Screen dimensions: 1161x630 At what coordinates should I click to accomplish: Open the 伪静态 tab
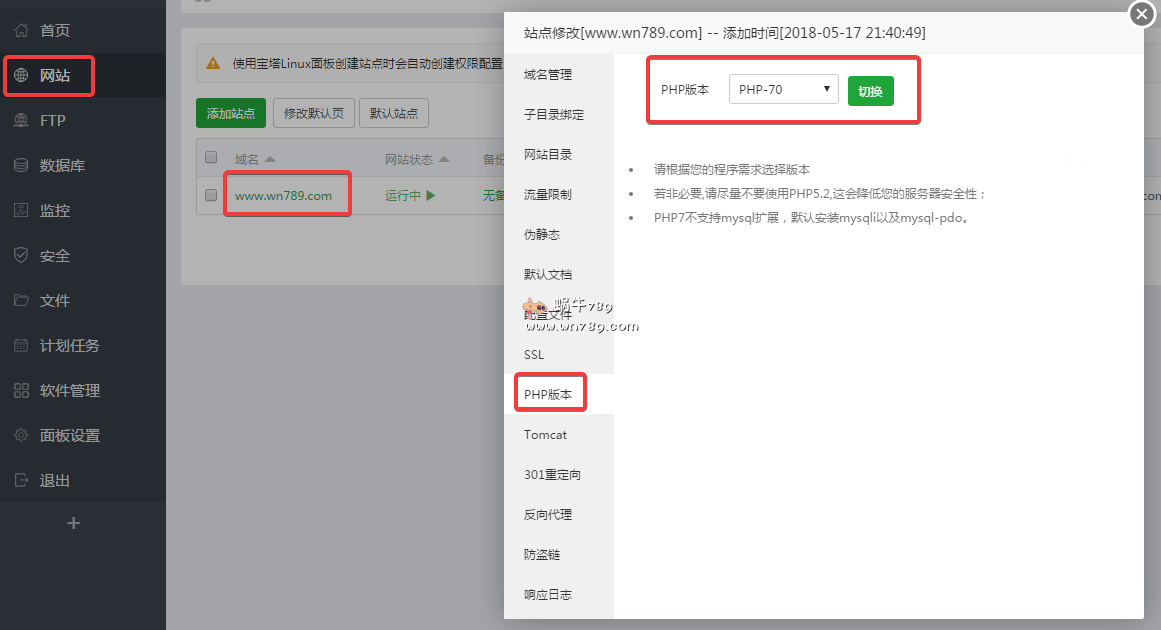542,235
